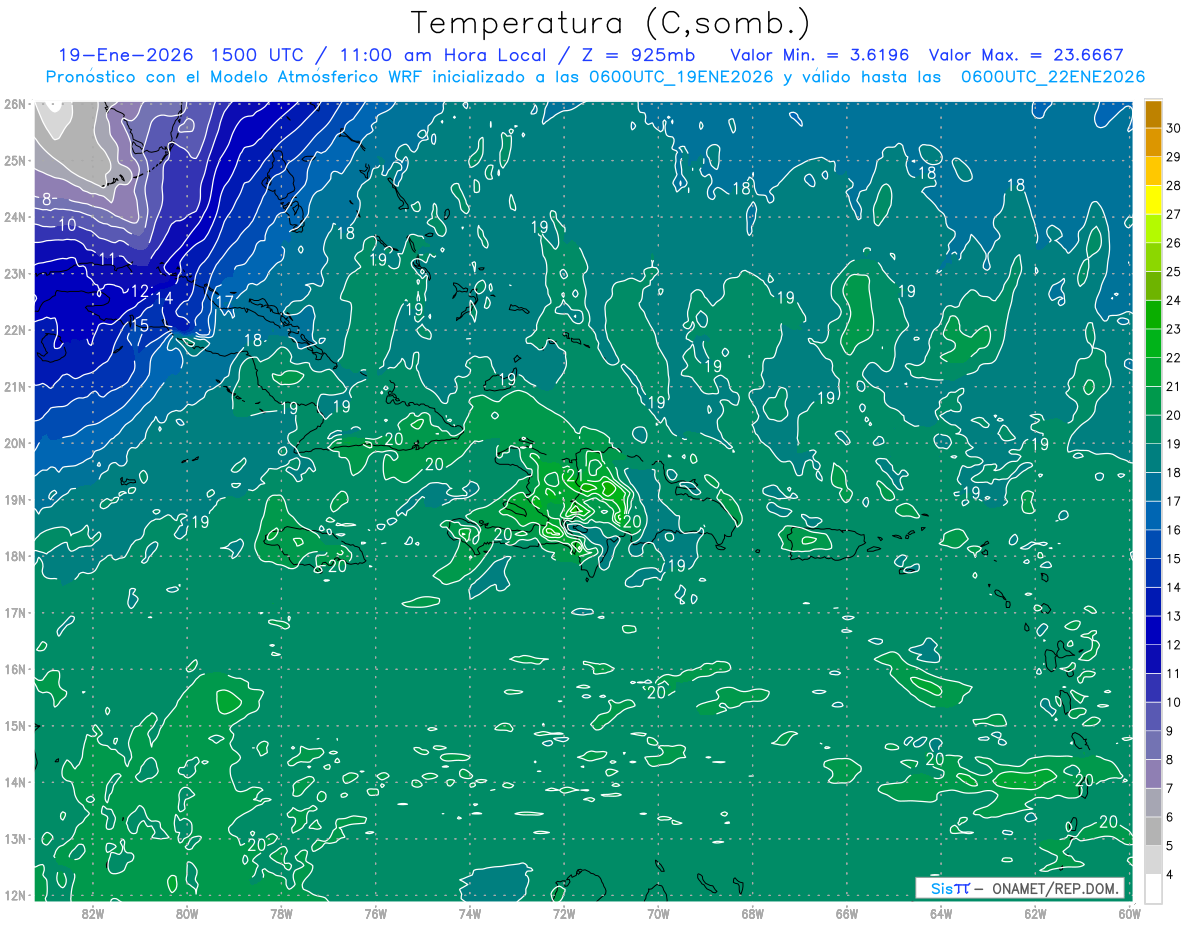
Task: Click the '12N' latitude axis label
Action: click(14, 895)
